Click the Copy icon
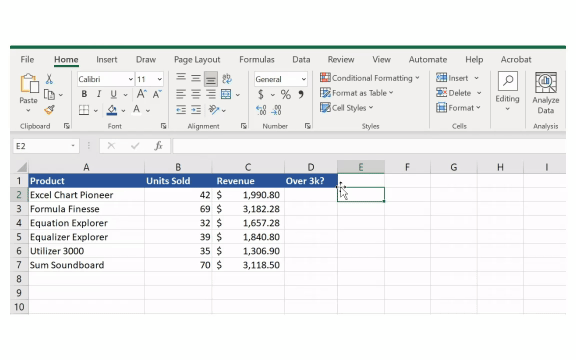Image resolution: width=576 pixels, height=360 pixels. (49, 94)
